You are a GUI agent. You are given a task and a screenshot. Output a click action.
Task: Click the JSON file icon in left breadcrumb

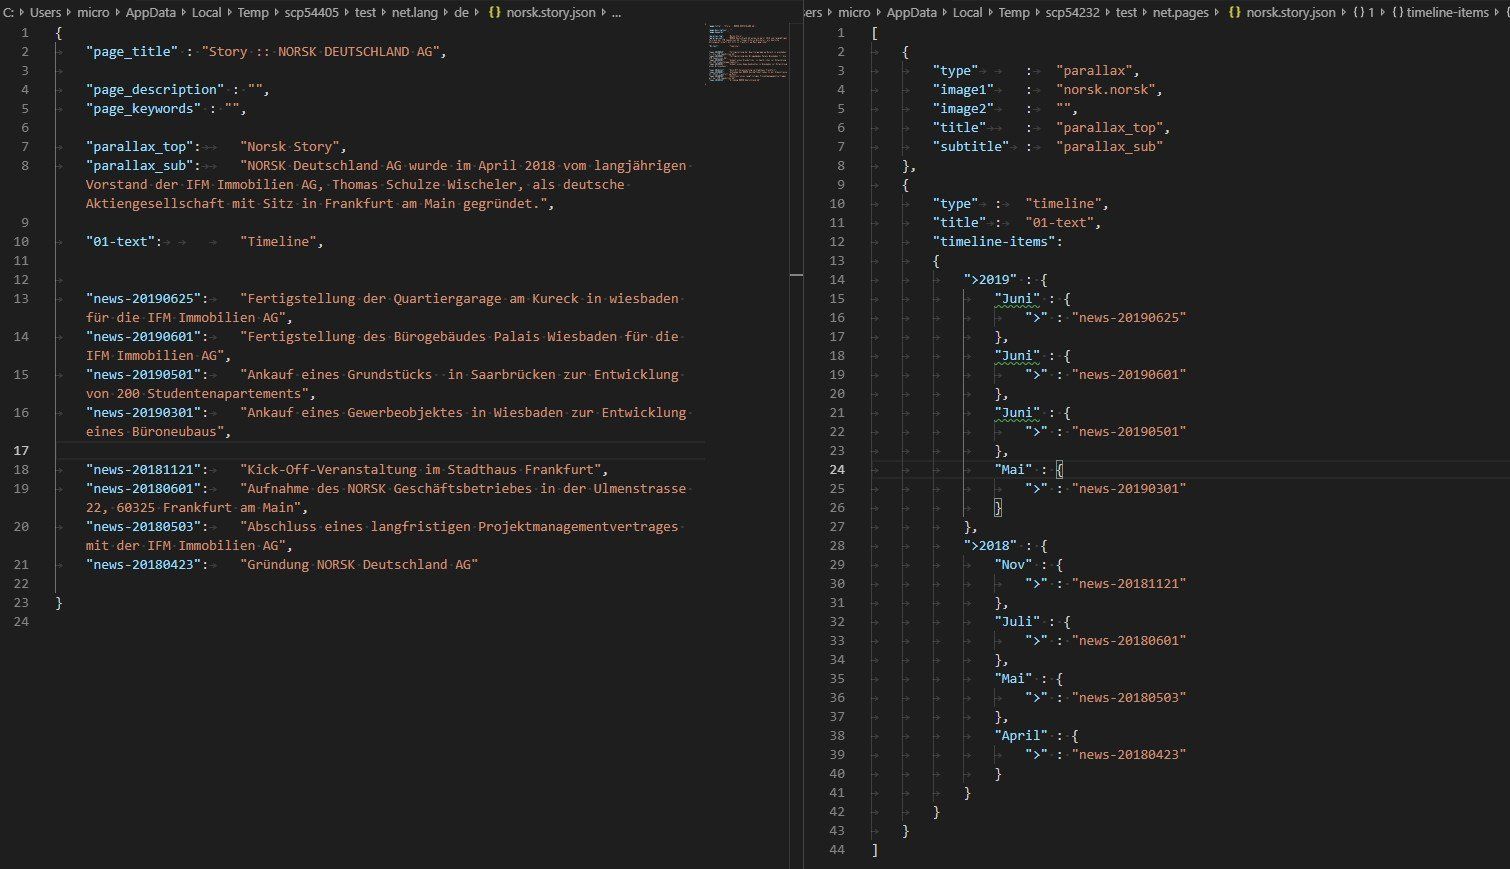click(494, 13)
